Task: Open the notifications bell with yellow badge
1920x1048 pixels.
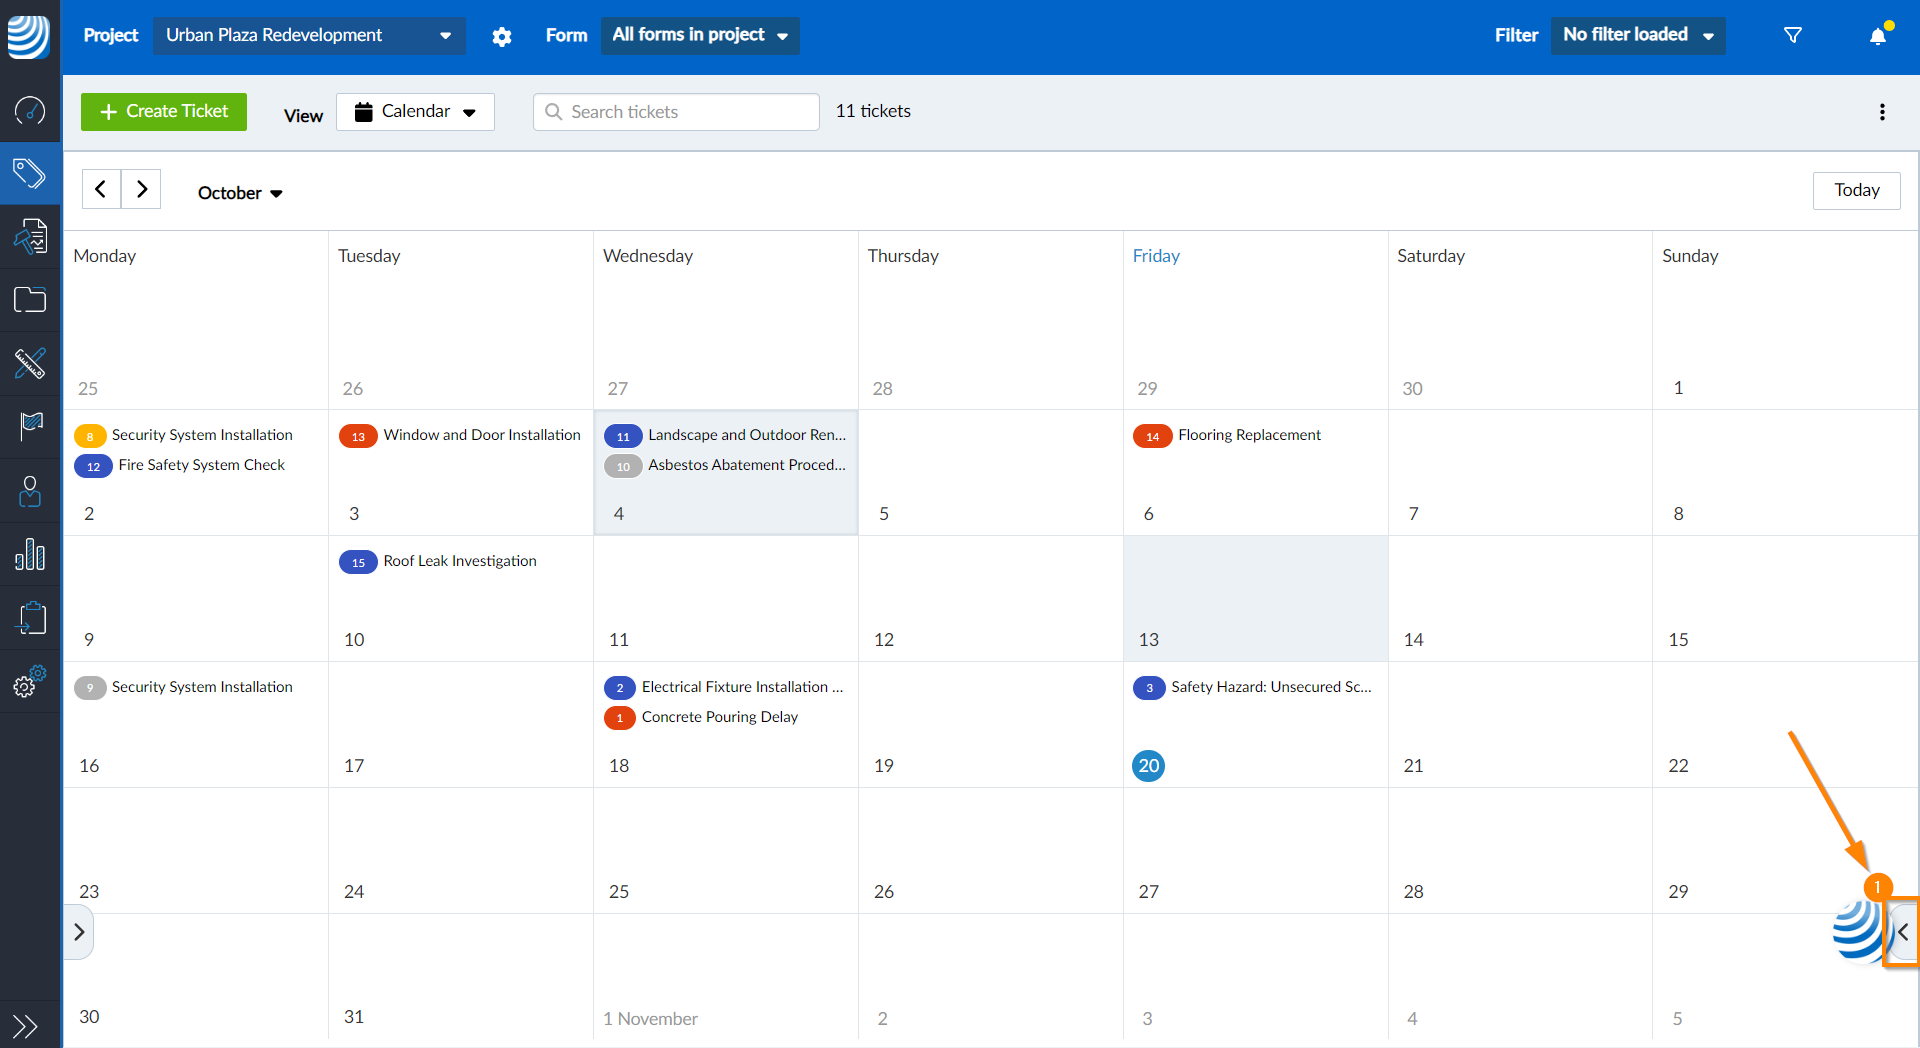Action: [1878, 35]
